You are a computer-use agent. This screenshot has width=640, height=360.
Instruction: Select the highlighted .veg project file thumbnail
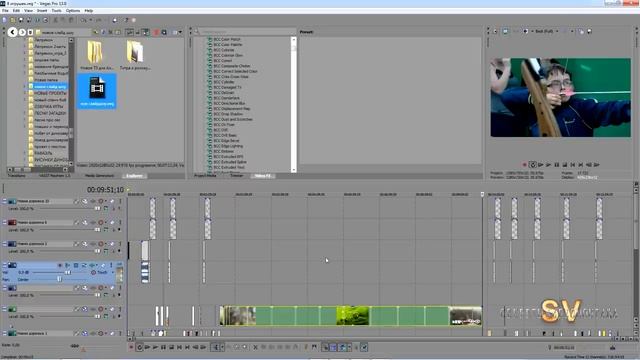coord(97,91)
